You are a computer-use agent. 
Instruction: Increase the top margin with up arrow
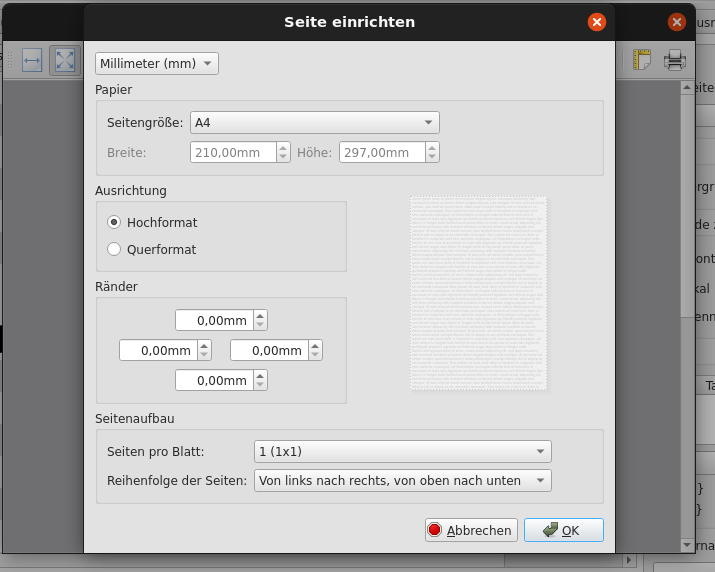pos(260,315)
